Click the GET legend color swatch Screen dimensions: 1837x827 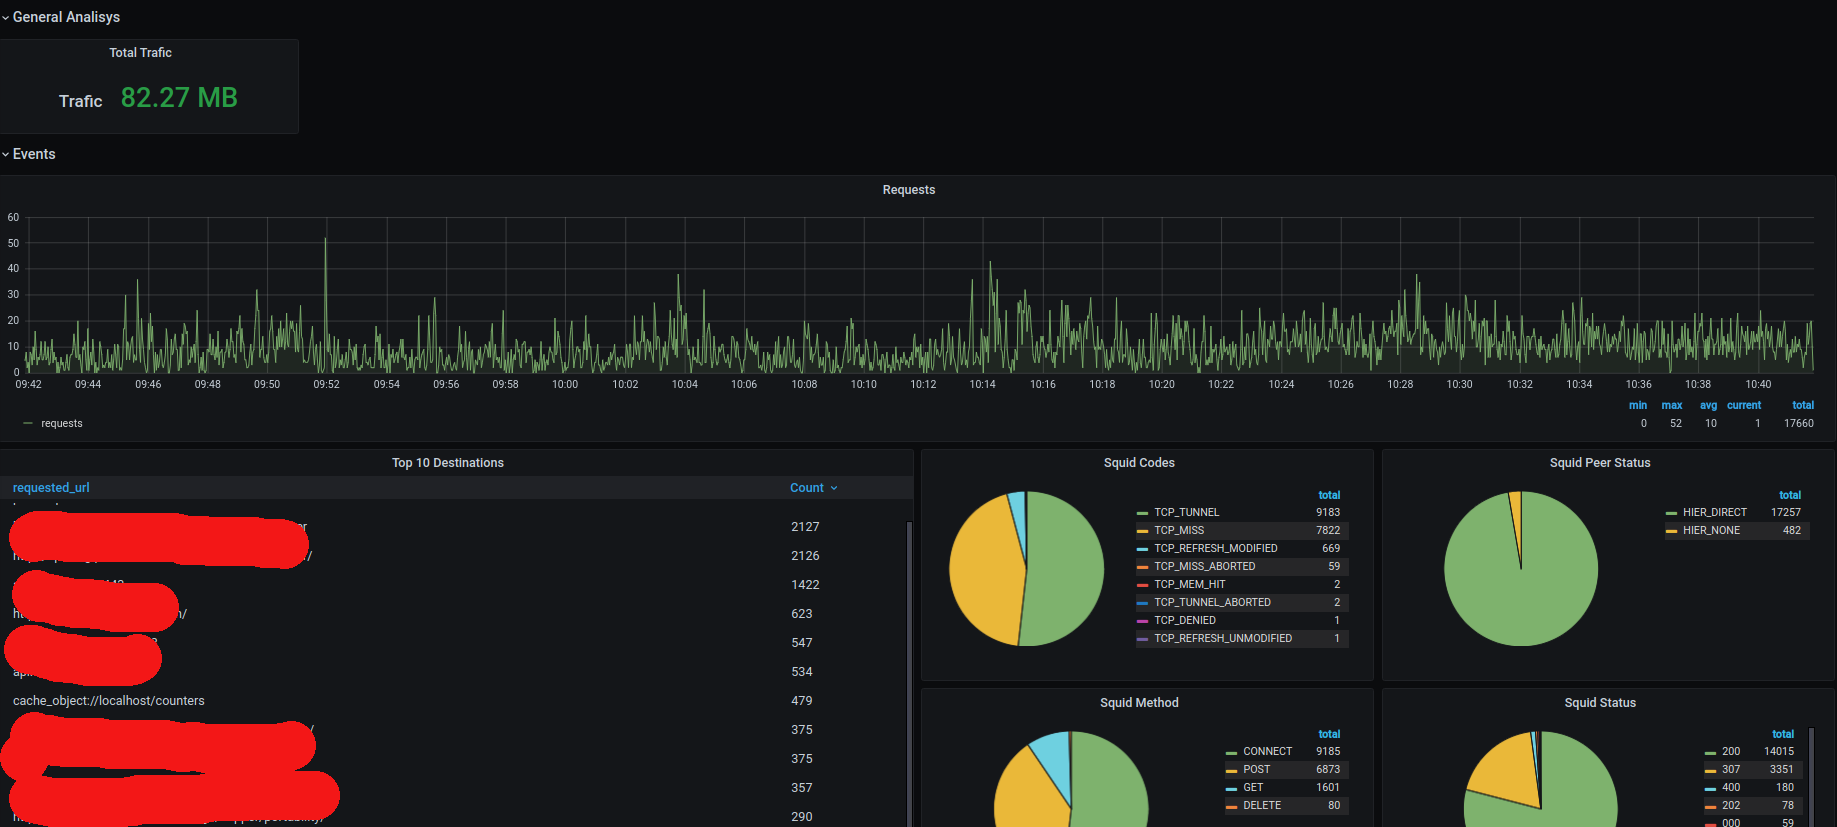pyautogui.click(x=1231, y=788)
